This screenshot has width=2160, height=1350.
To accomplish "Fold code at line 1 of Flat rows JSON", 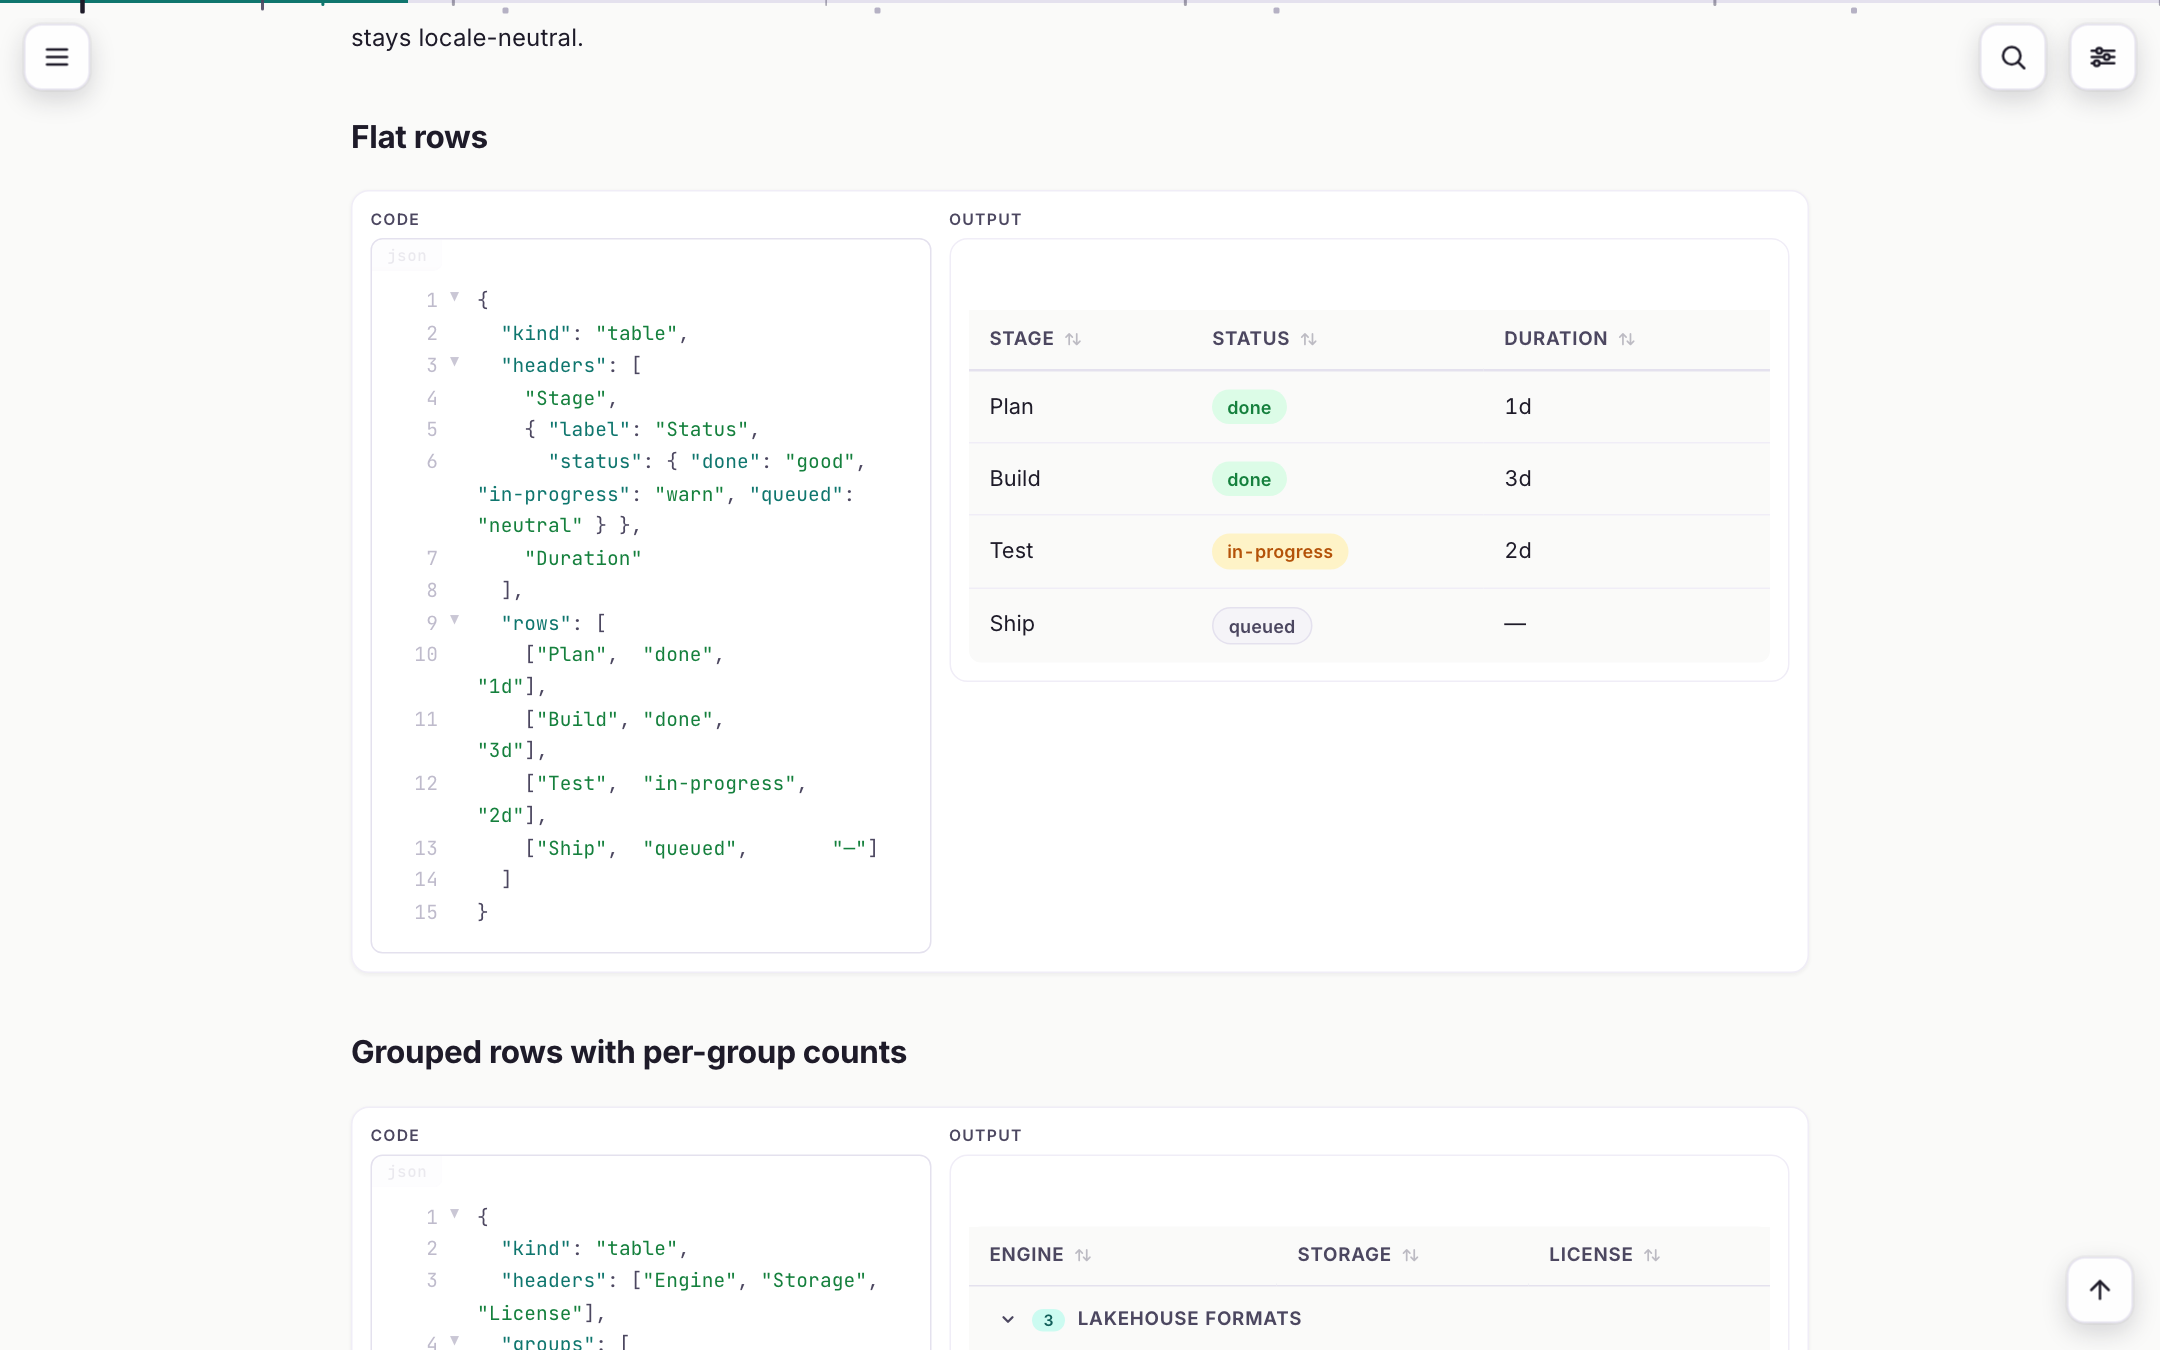I will click(455, 297).
